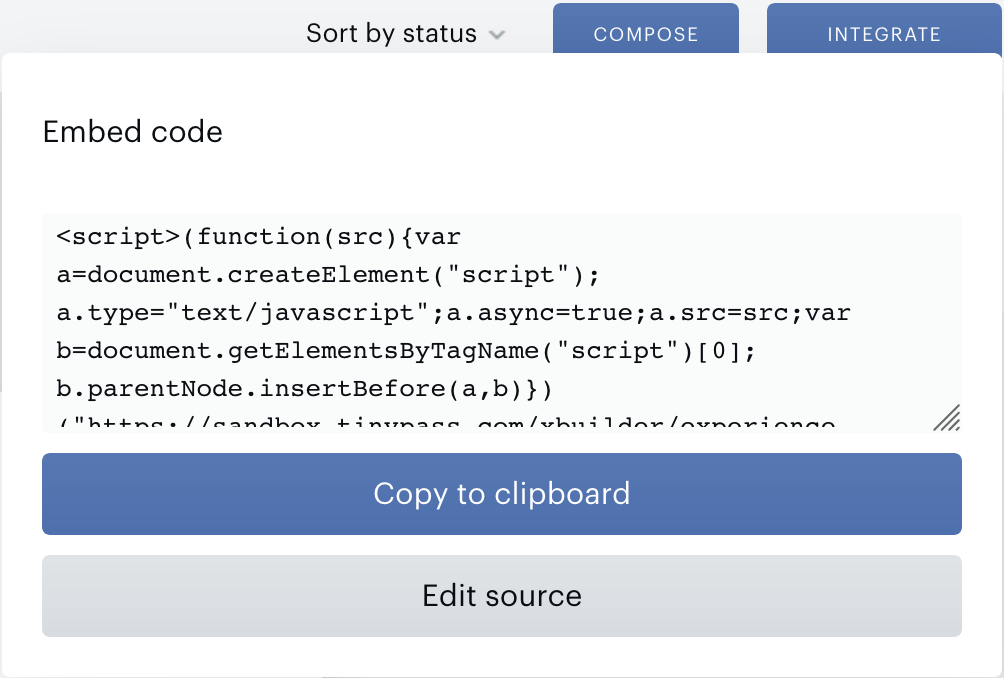This screenshot has width=1004, height=678.
Task: Click the Copy to clipboard button
Action: click(502, 494)
